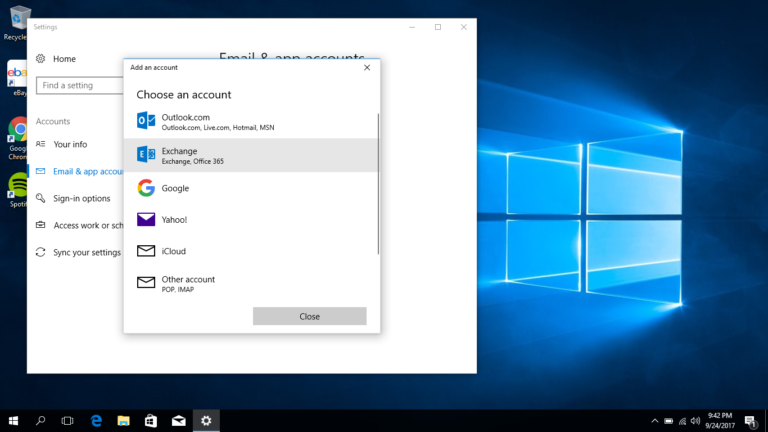Select Email & app accounts sidebar item
The image size is (768, 432).
[76, 171]
